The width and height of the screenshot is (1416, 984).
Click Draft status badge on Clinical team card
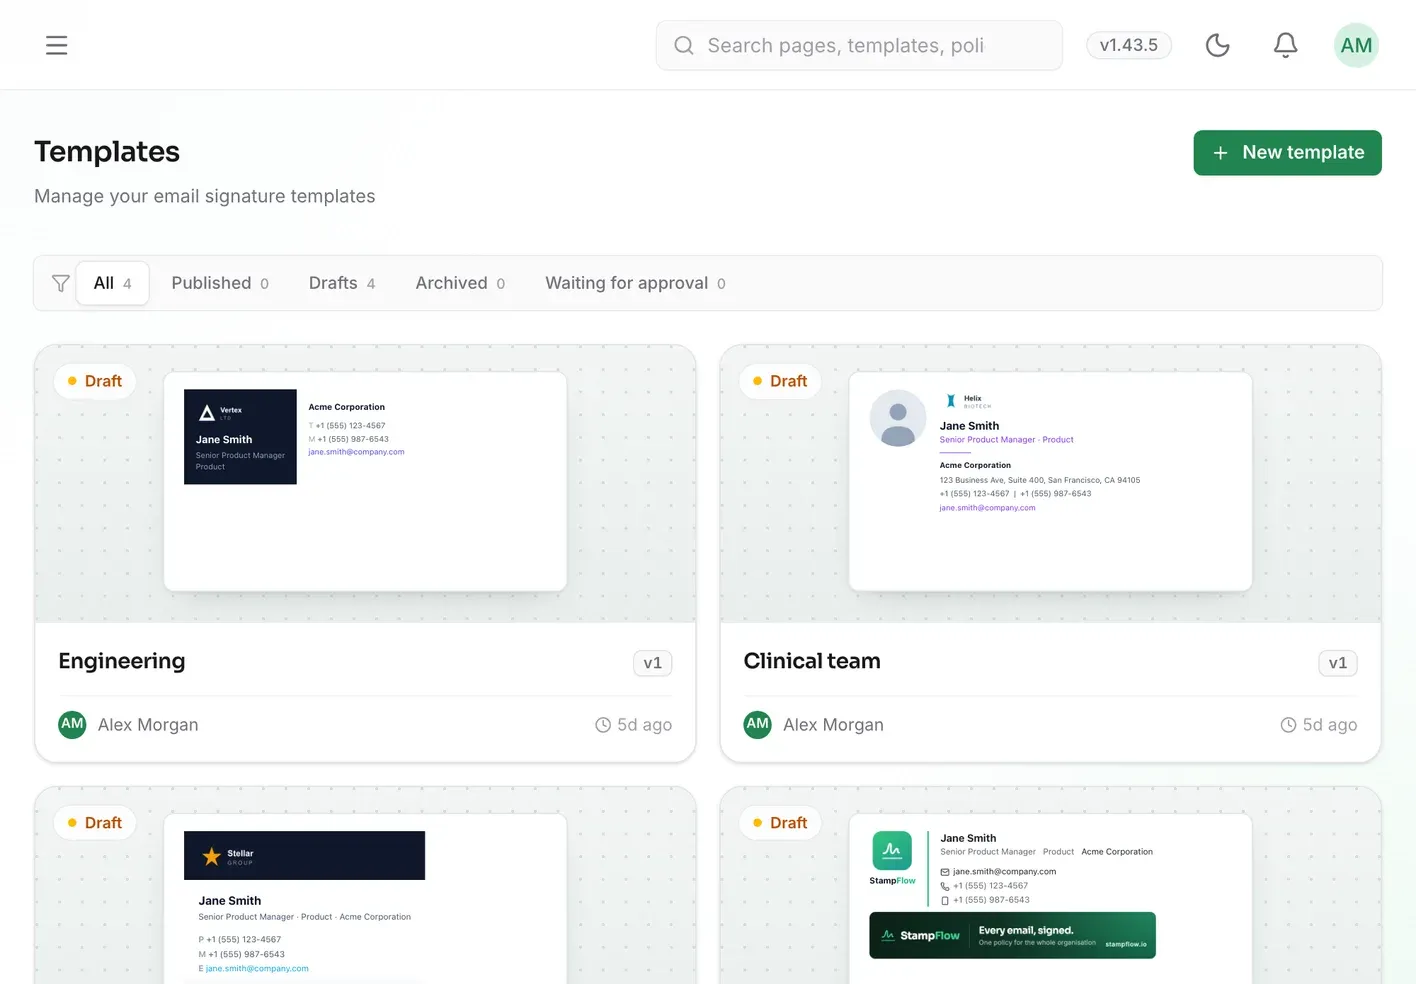(780, 381)
